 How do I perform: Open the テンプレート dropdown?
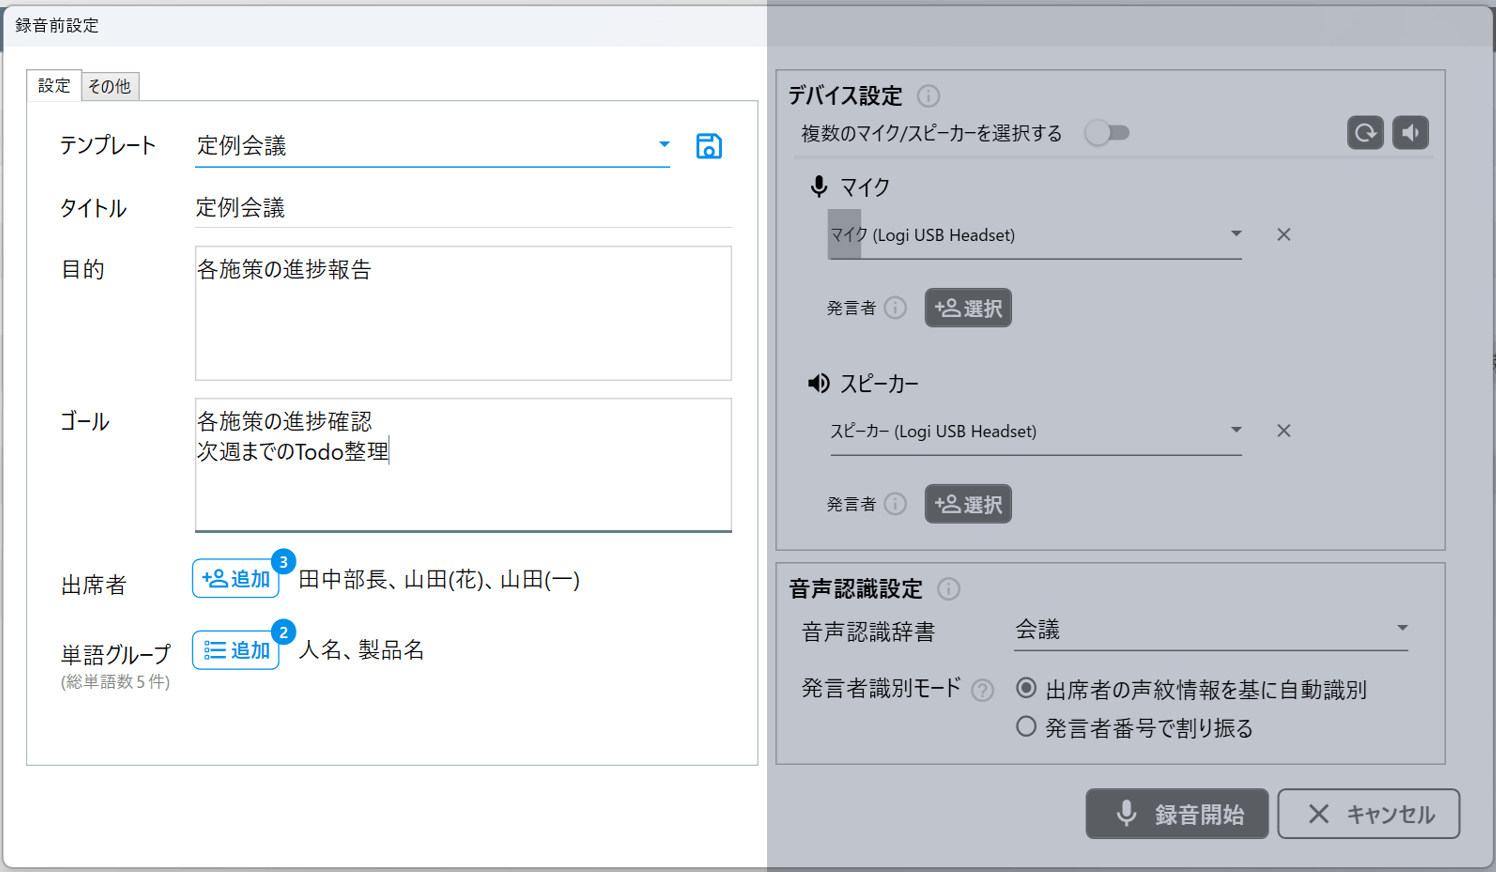(x=664, y=145)
